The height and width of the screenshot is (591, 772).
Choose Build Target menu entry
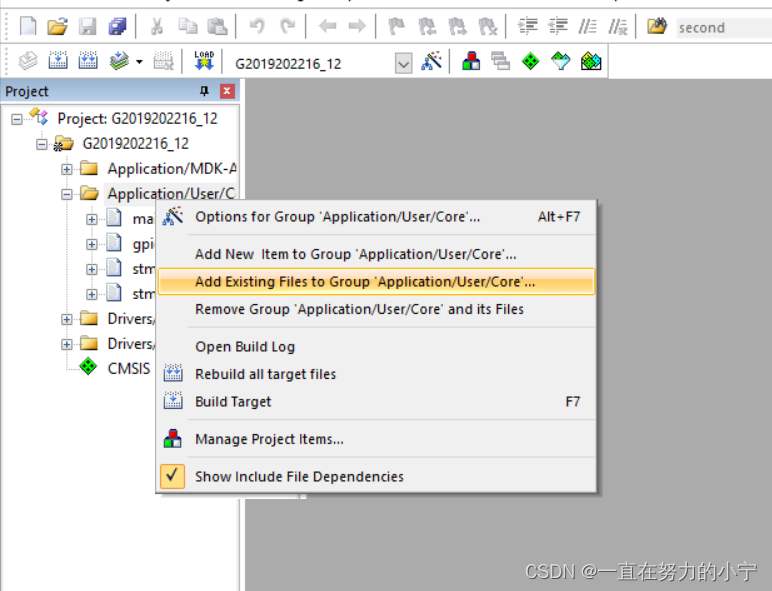pyautogui.click(x=377, y=402)
